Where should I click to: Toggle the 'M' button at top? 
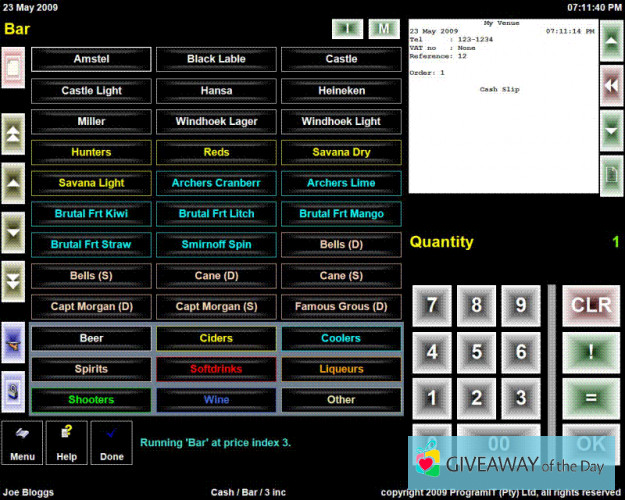coord(383,29)
